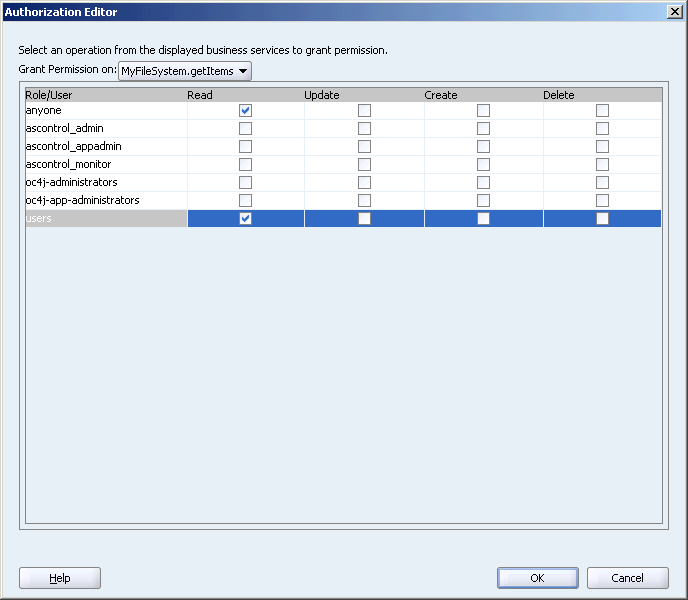
Task: Check Read for oc4j-app-administrators
Action: coord(245,201)
